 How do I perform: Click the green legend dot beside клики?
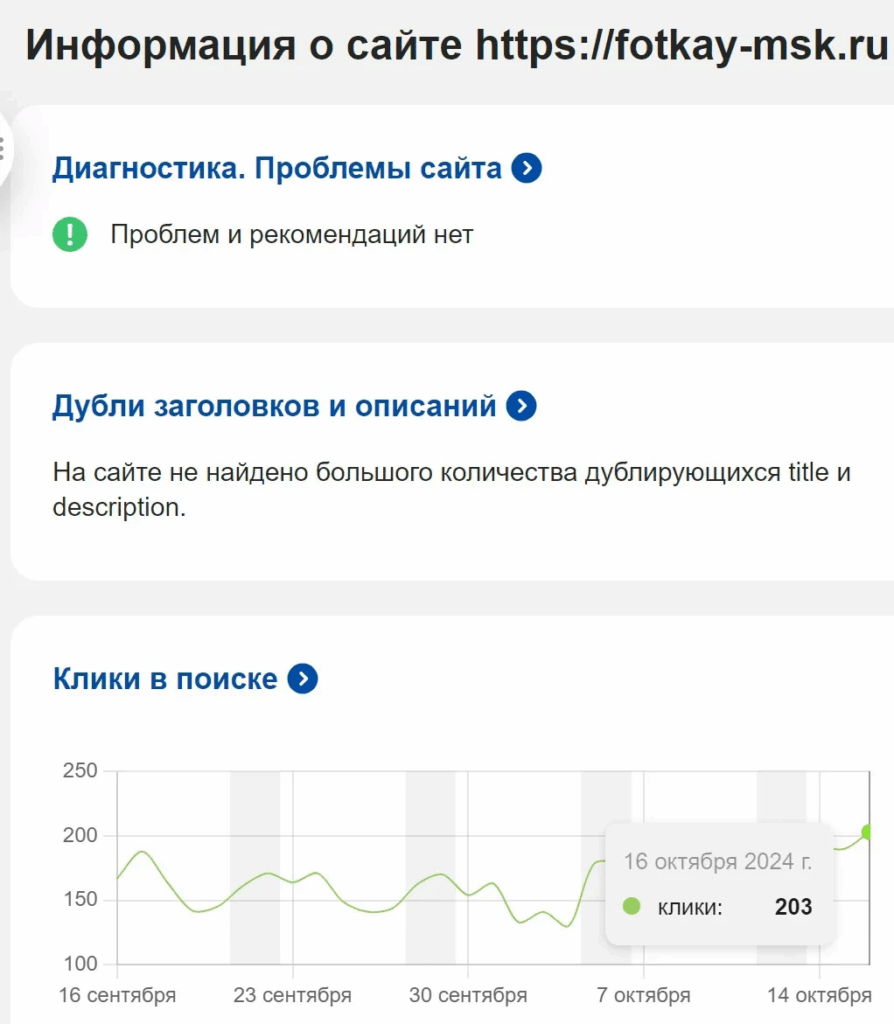631,906
